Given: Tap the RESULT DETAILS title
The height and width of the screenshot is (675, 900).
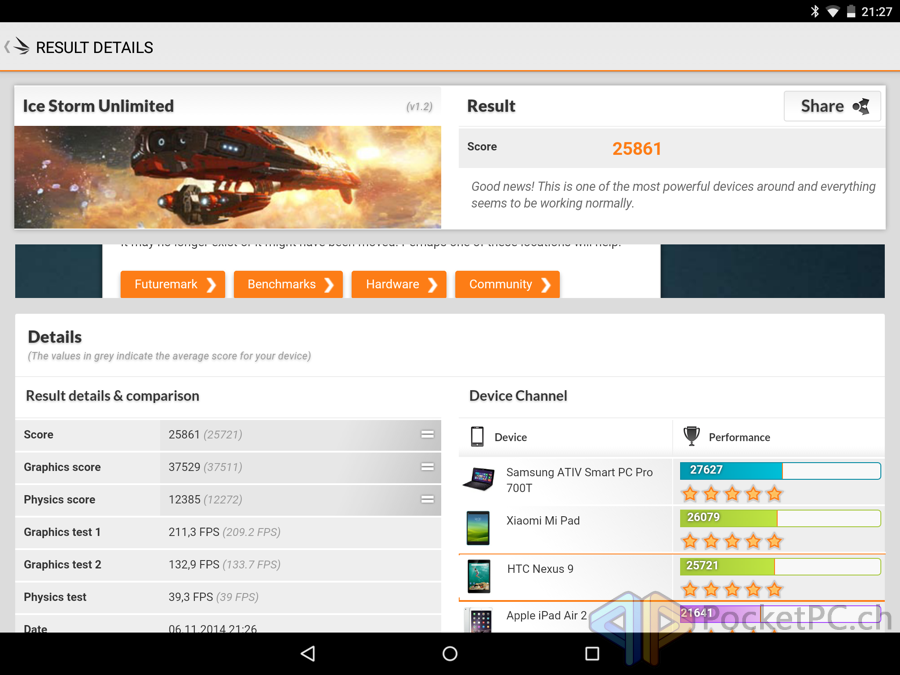Looking at the screenshot, I should tap(95, 48).
